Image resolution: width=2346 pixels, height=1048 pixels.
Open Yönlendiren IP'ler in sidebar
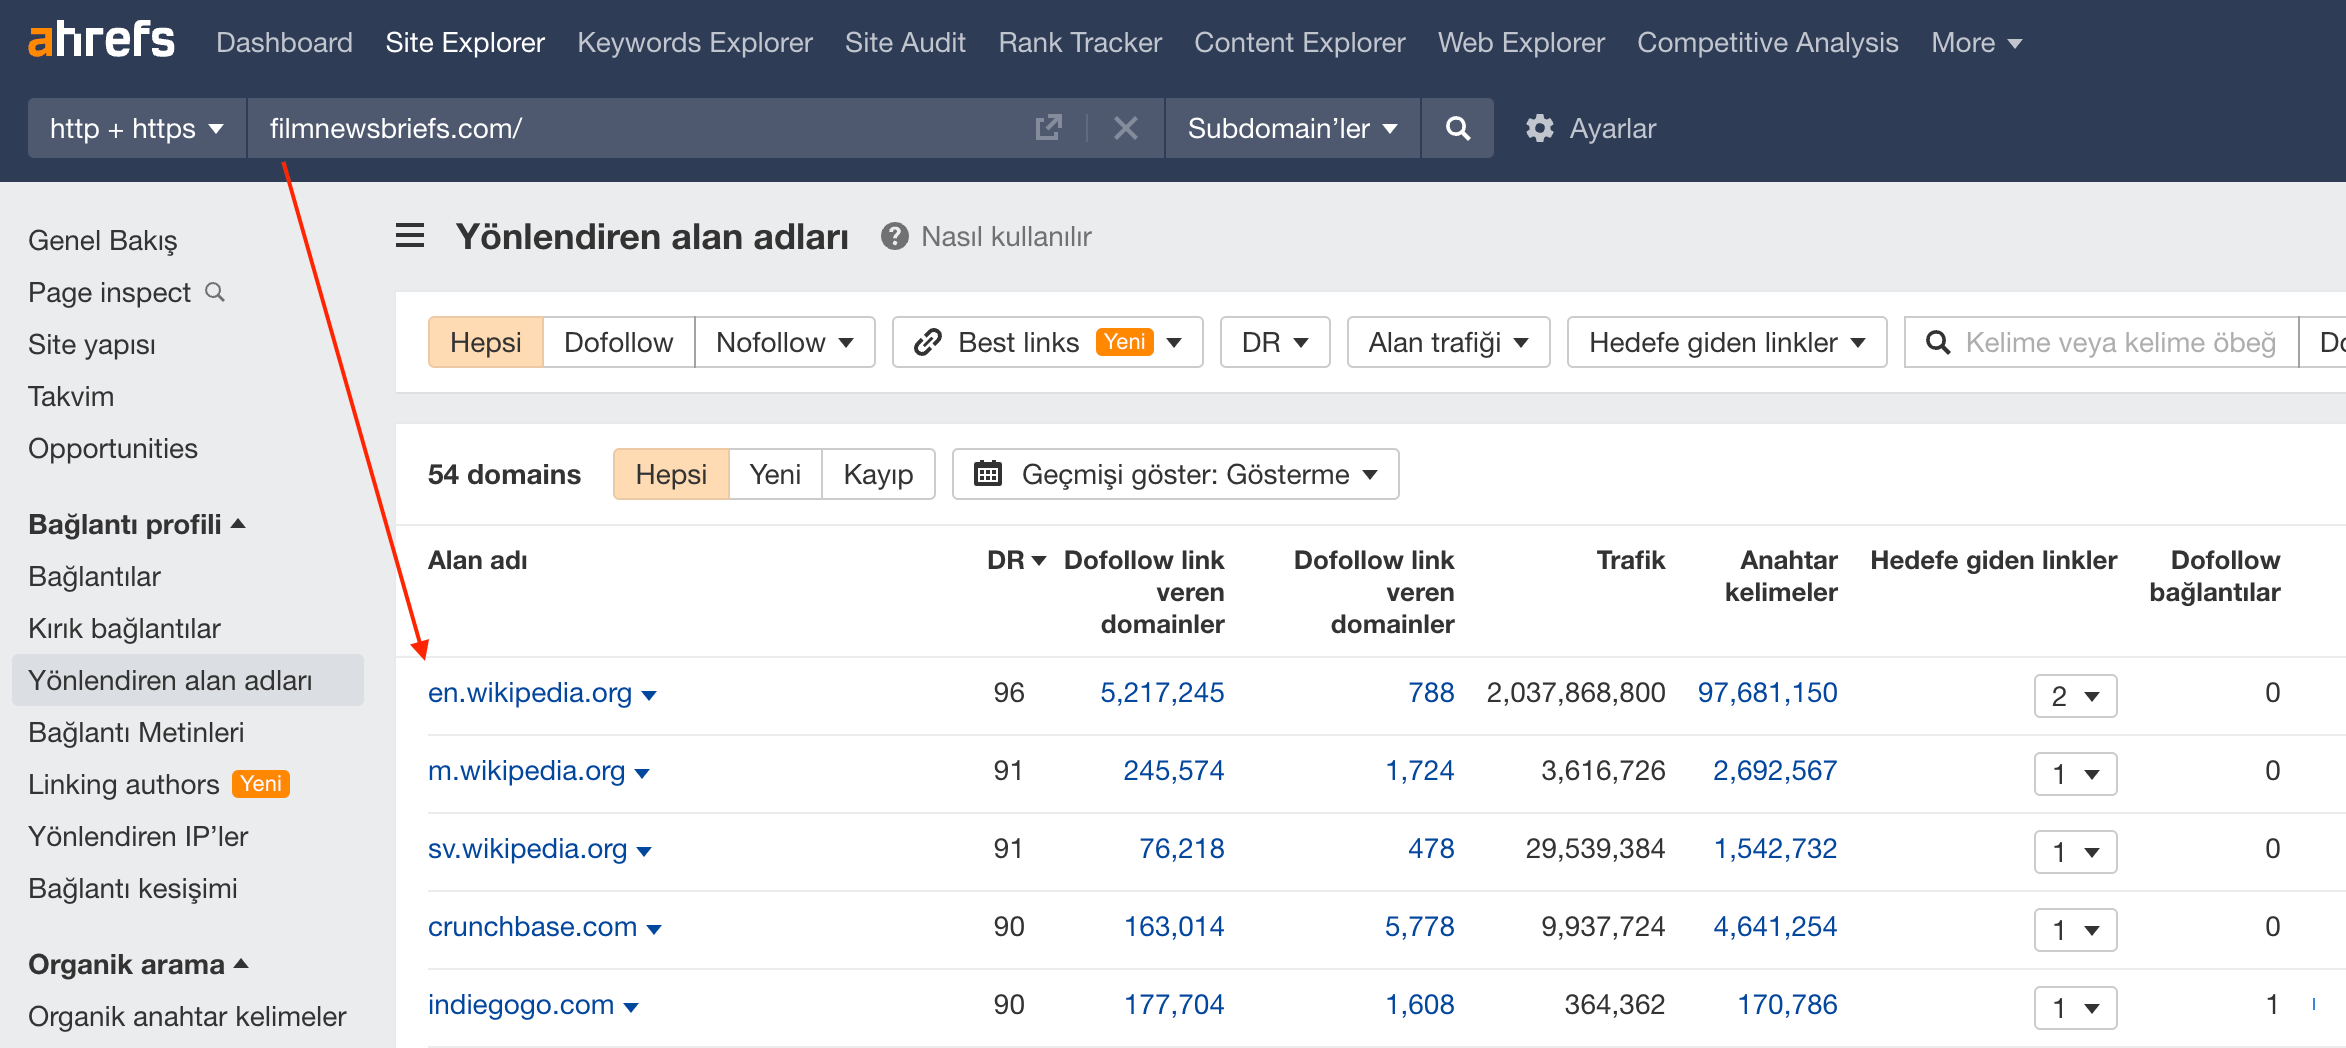[x=138, y=836]
